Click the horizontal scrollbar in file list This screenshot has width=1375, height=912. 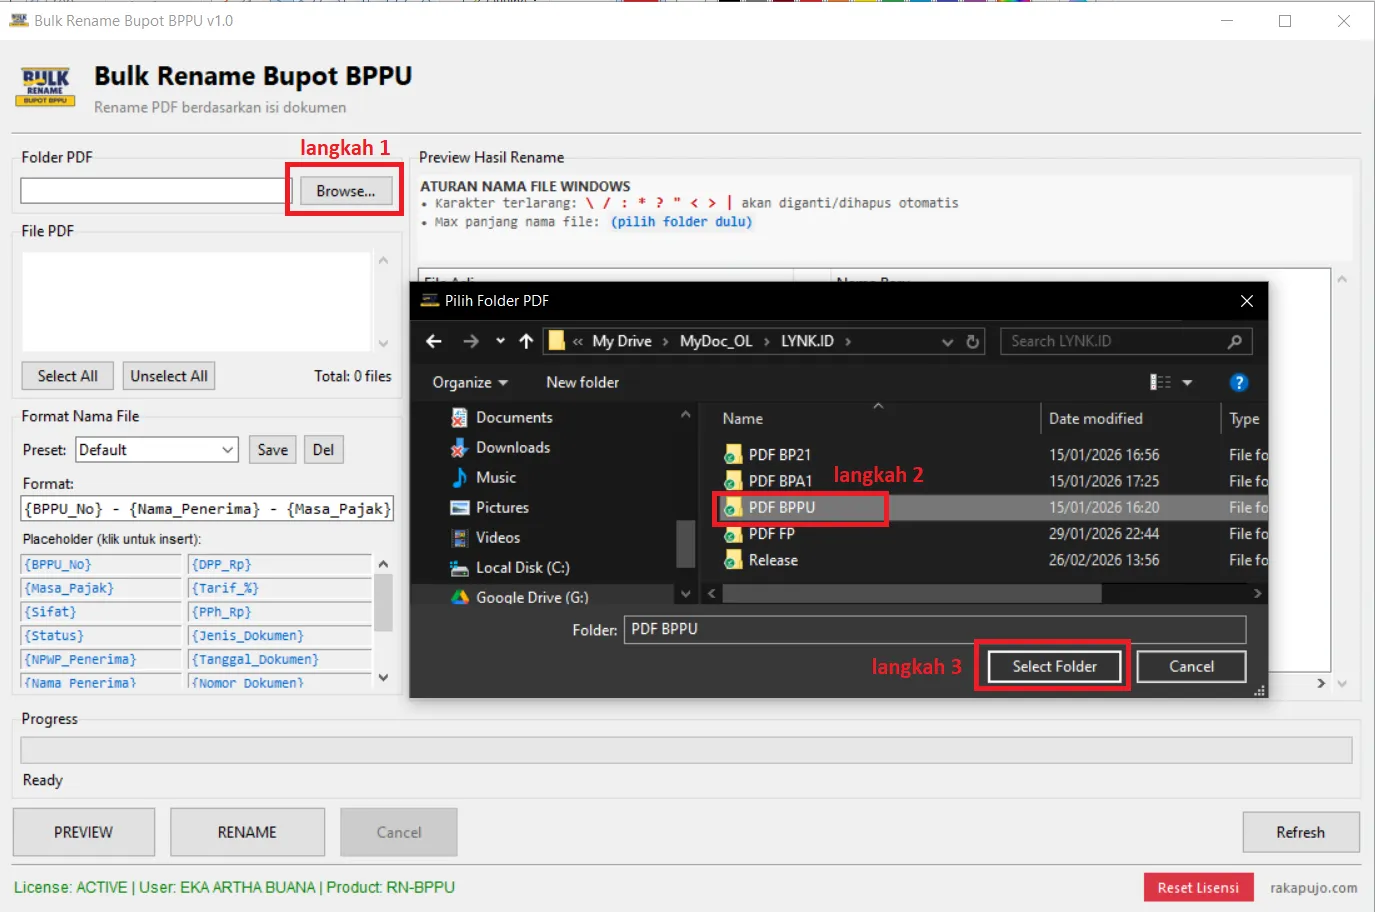[910, 594]
